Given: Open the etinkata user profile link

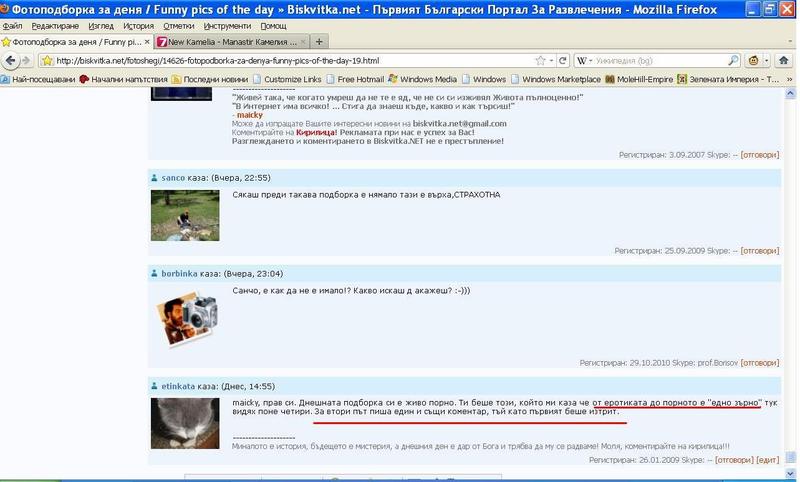Looking at the screenshot, I should [x=178, y=387].
